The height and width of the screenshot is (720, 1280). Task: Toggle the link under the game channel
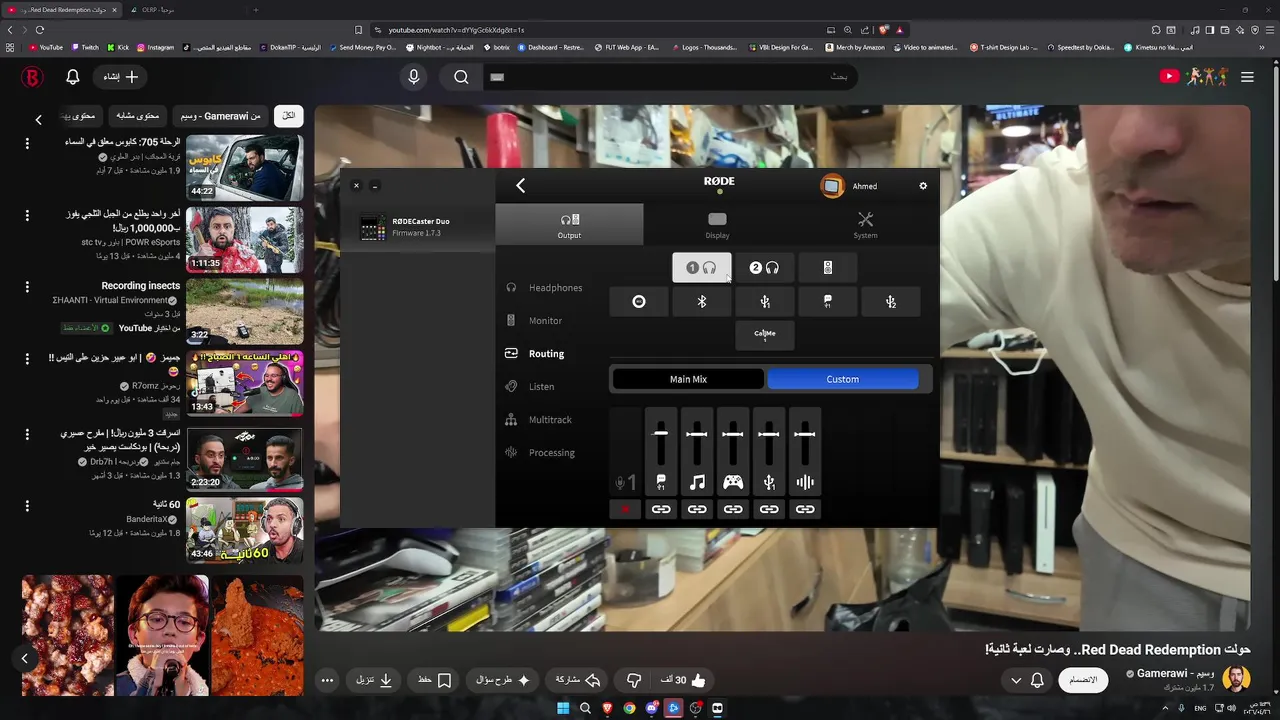733,509
